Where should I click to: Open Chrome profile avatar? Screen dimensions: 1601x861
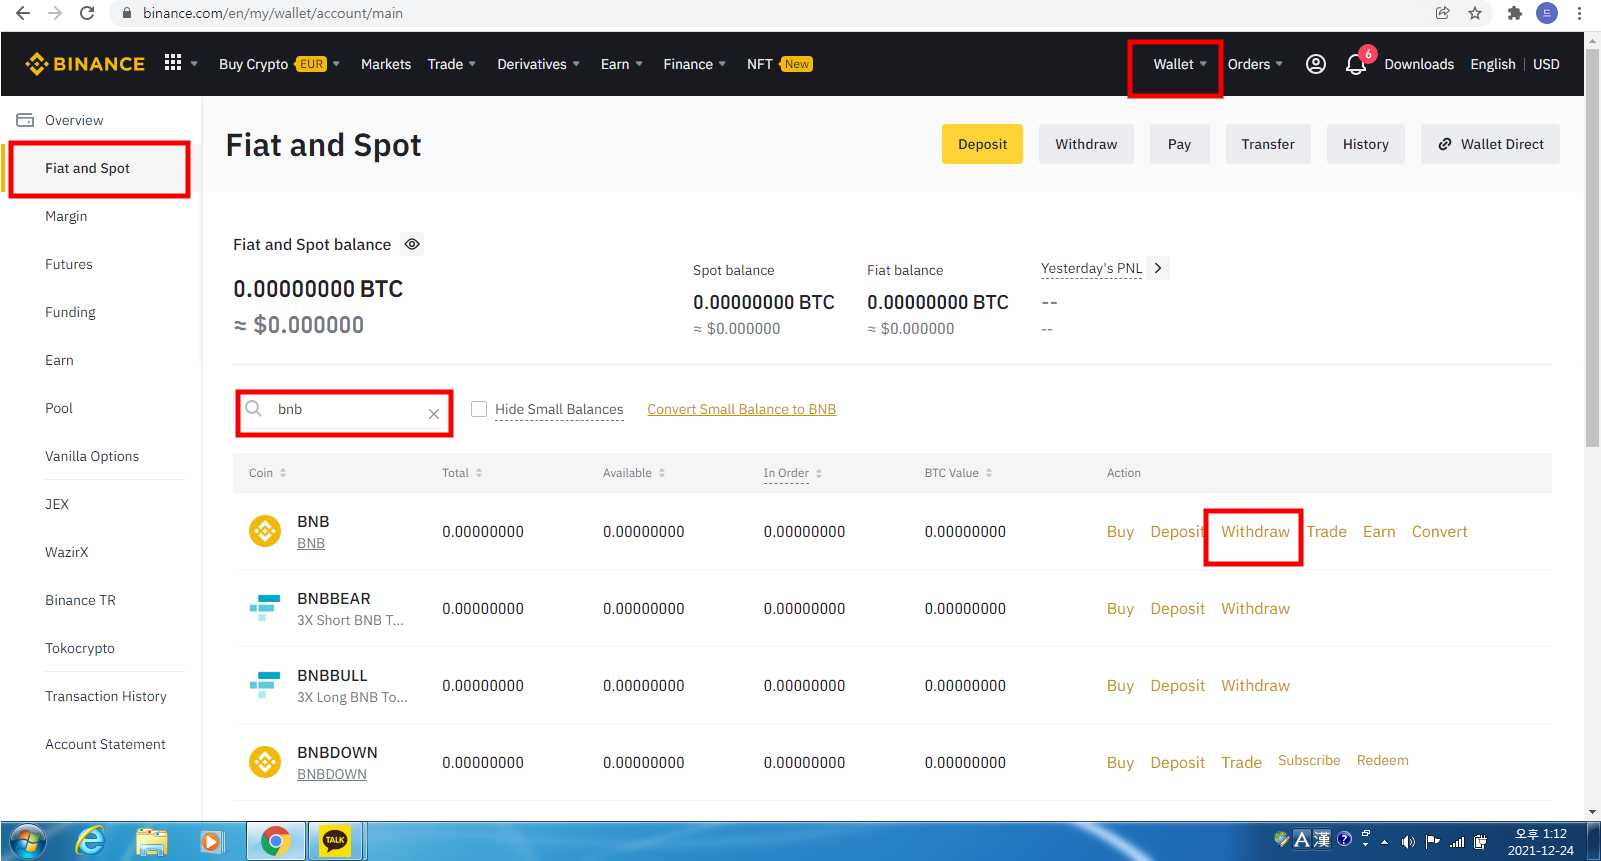1547,13
